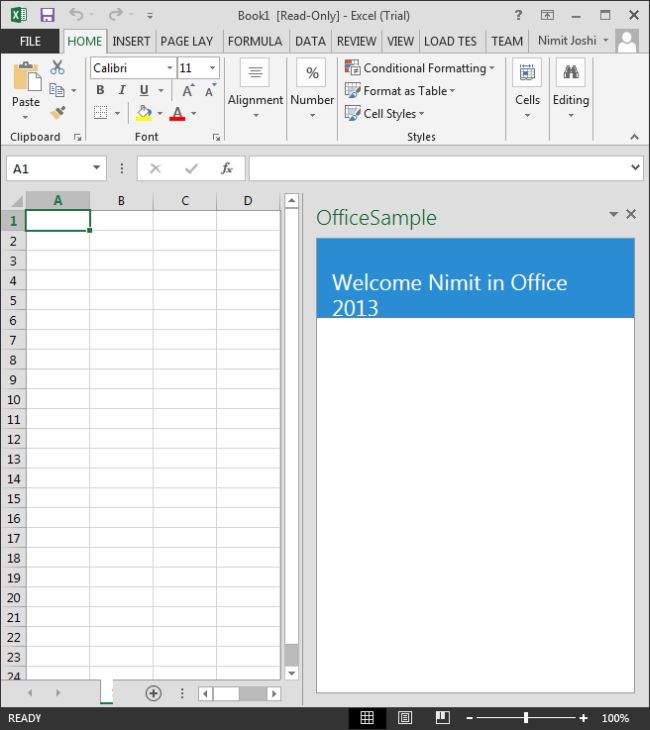Screen dimensions: 650x730
Task: Click inside the formula bar input
Action: coord(438,168)
